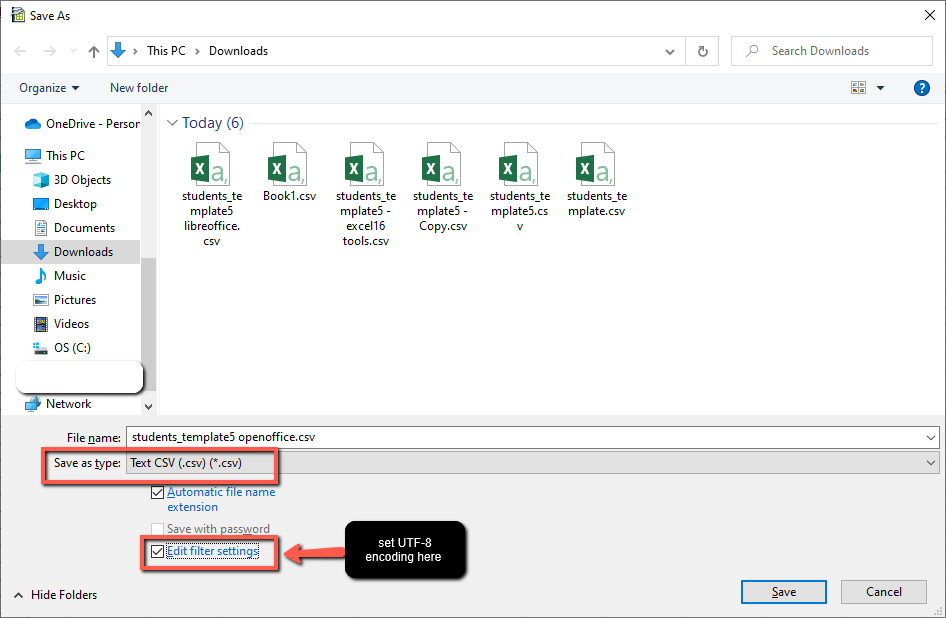Click the Search Downloads field
This screenshot has height=618, width=946.
pos(831,51)
